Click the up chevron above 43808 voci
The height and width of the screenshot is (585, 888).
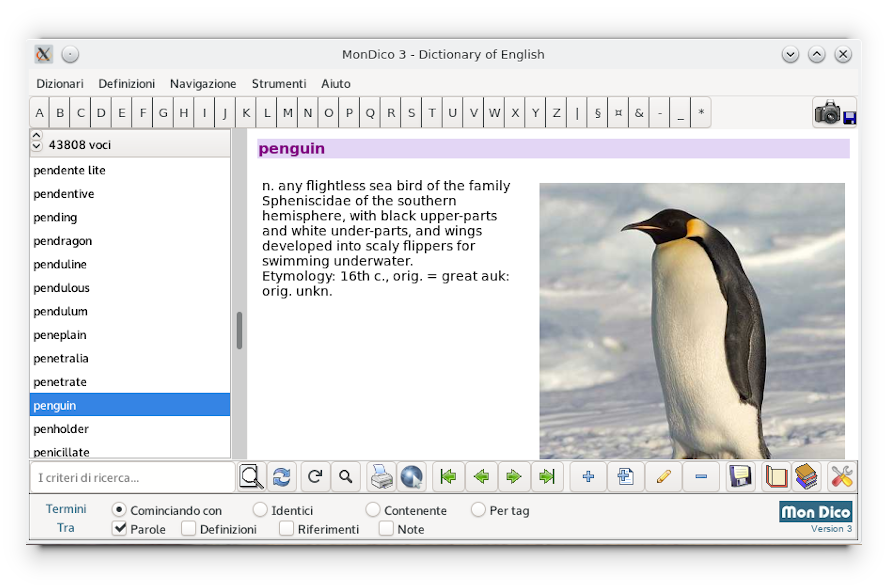pyautogui.click(x=37, y=135)
